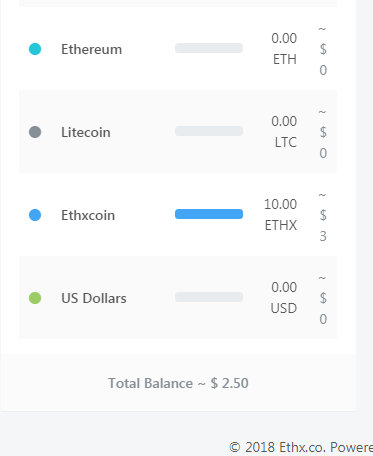Screen dimensions: 373x456
Task: Open the Ethxcoin wallet label
Action: 88,215
